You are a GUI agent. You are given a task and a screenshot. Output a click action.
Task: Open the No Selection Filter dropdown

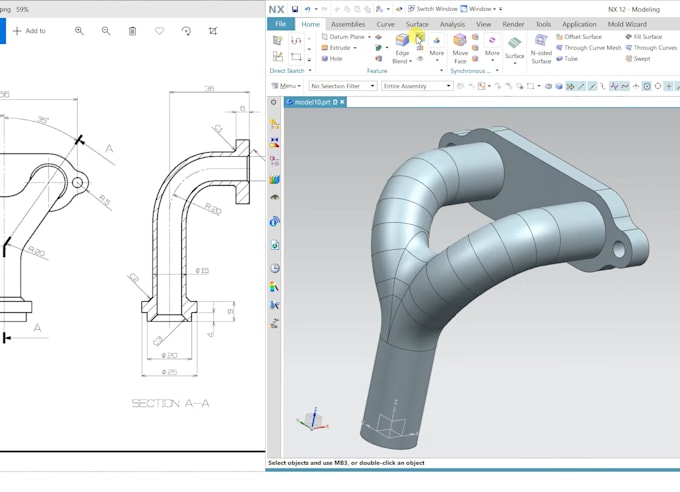click(x=343, y=86)
